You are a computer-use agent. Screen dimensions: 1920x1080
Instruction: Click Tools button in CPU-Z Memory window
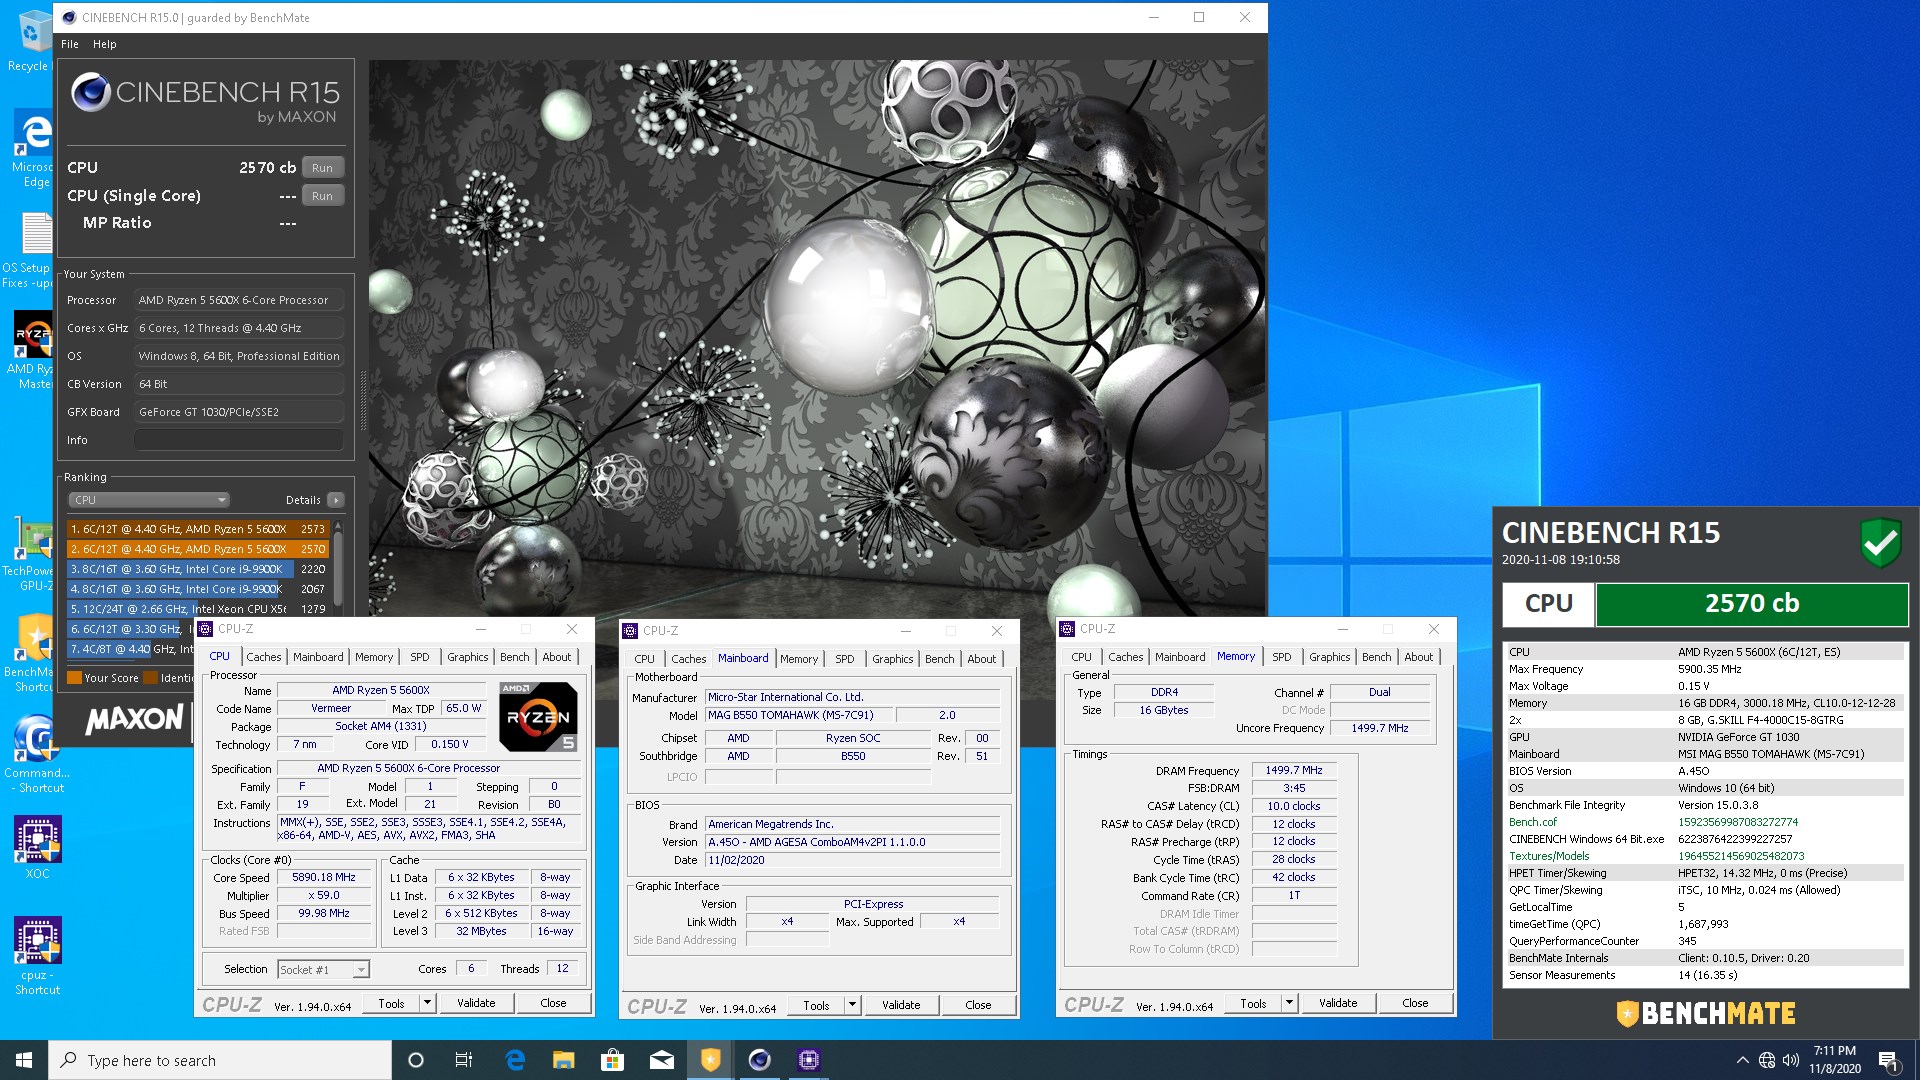click(1253, 1003)
